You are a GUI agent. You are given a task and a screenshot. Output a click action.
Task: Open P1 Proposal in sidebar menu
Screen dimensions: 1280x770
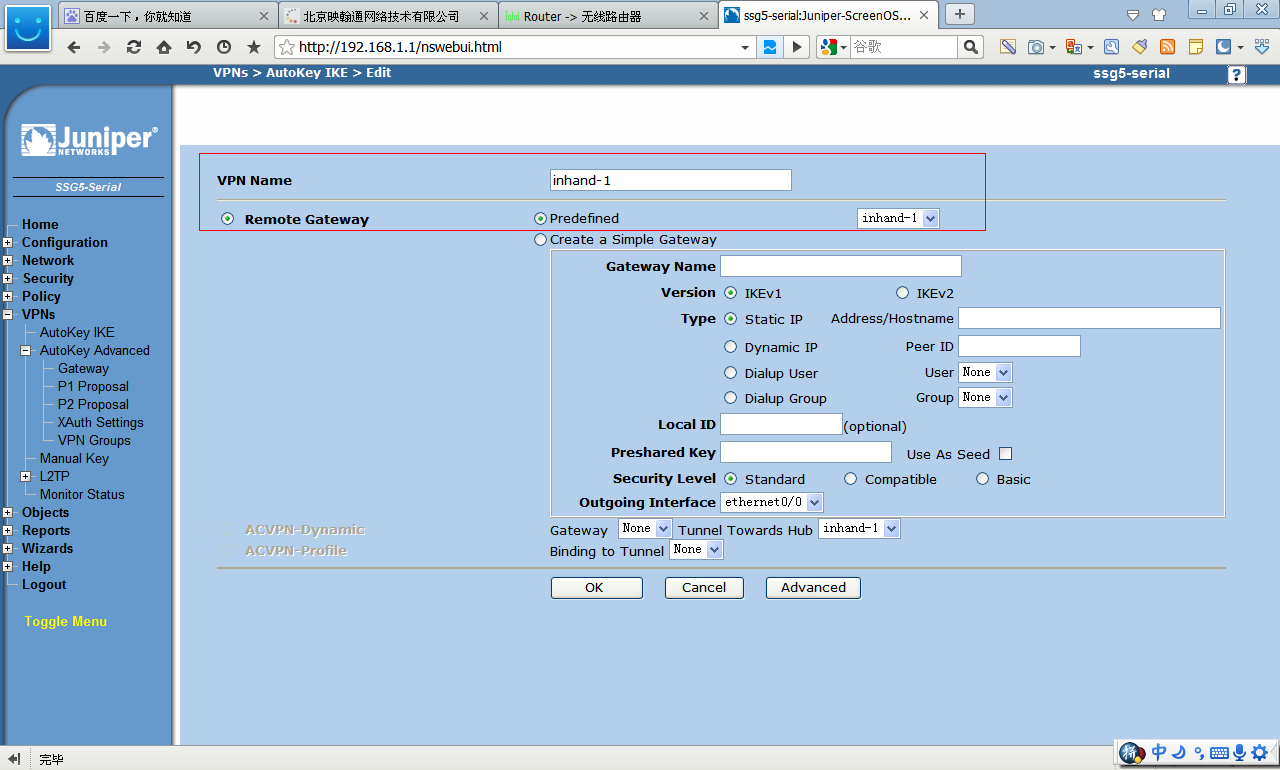93,387
